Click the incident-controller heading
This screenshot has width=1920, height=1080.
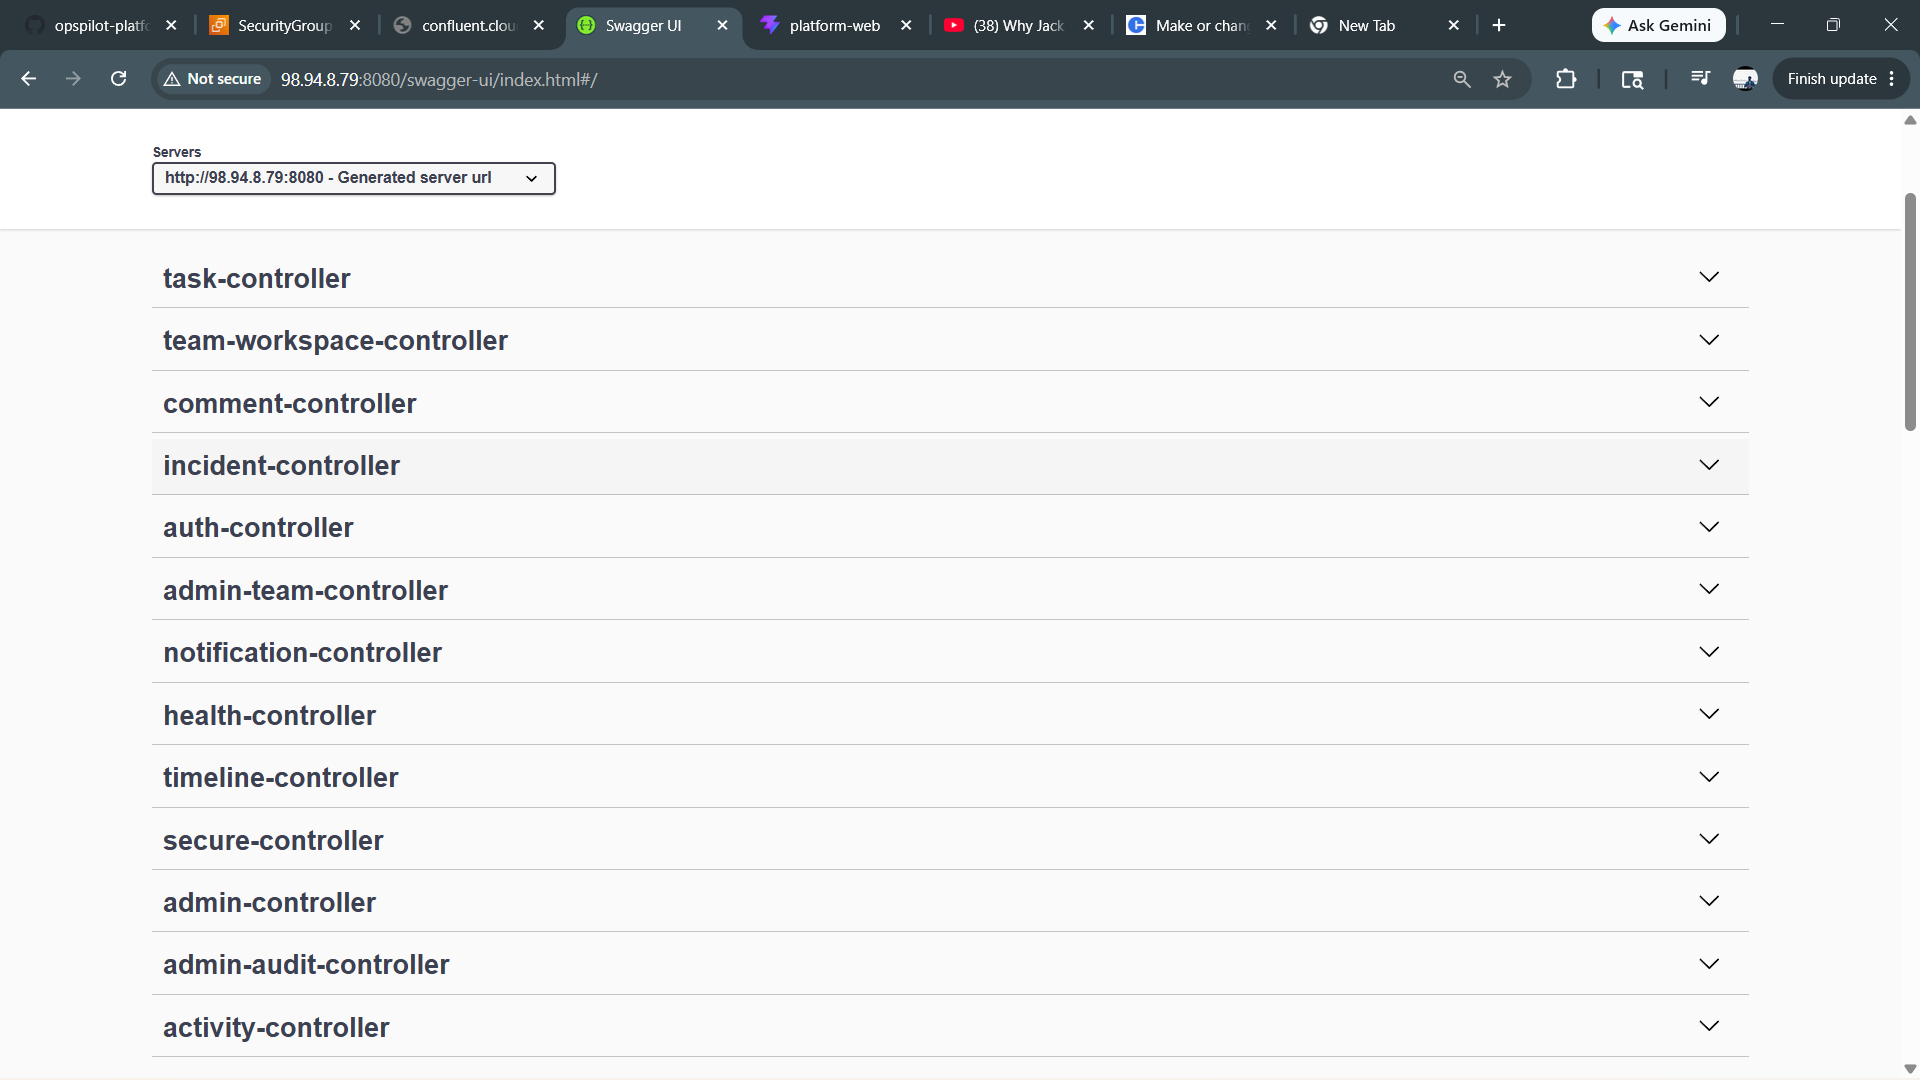point(281,466)
